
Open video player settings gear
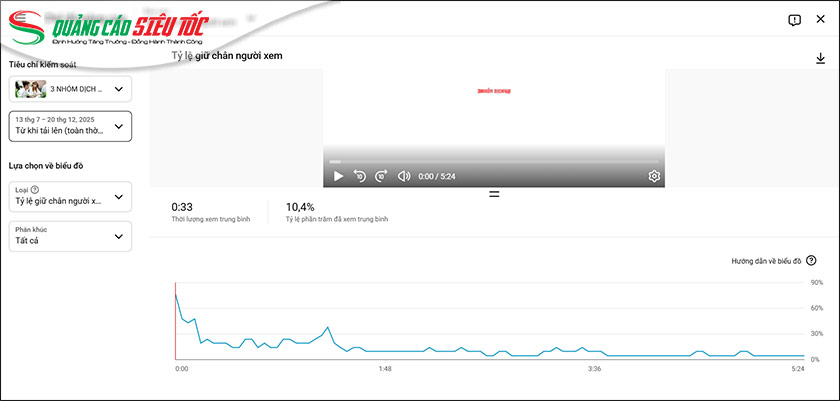click(x=654, y=176)
